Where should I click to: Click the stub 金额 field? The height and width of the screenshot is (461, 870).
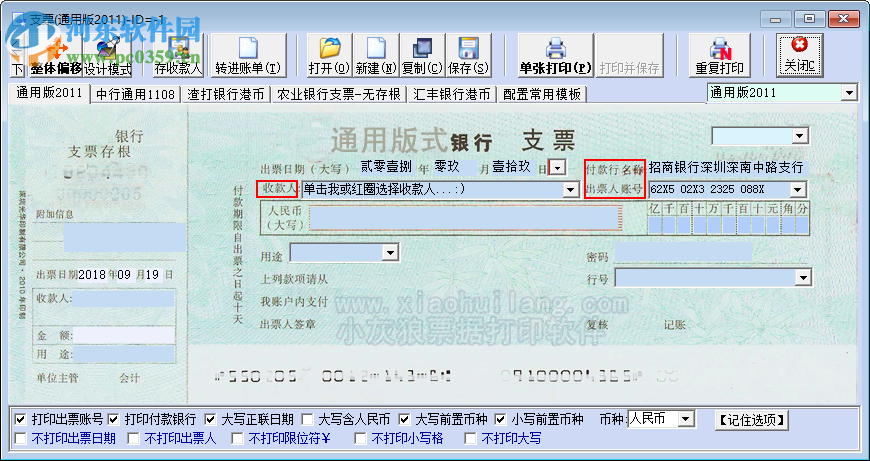(124, 336)
